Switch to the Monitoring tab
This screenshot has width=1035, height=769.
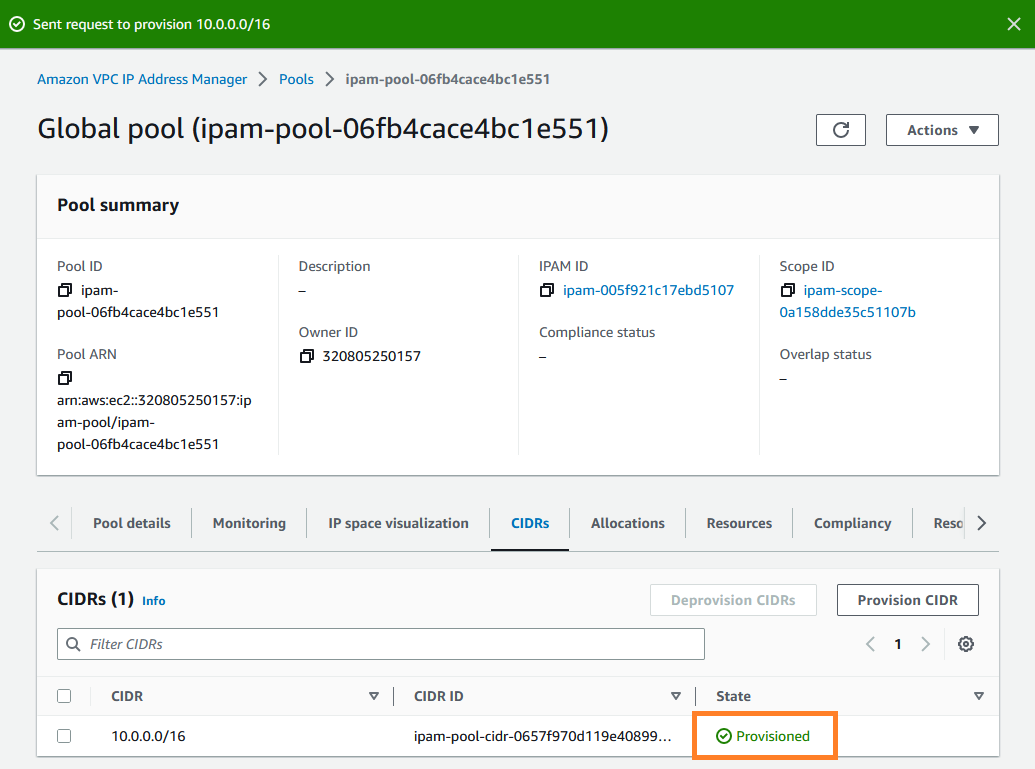point(248,522)
